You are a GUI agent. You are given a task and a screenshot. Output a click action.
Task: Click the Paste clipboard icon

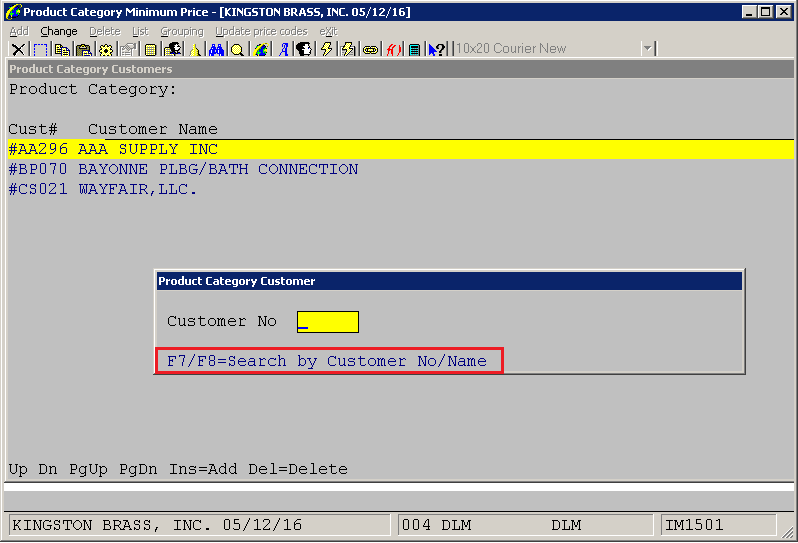click(84, 49)
